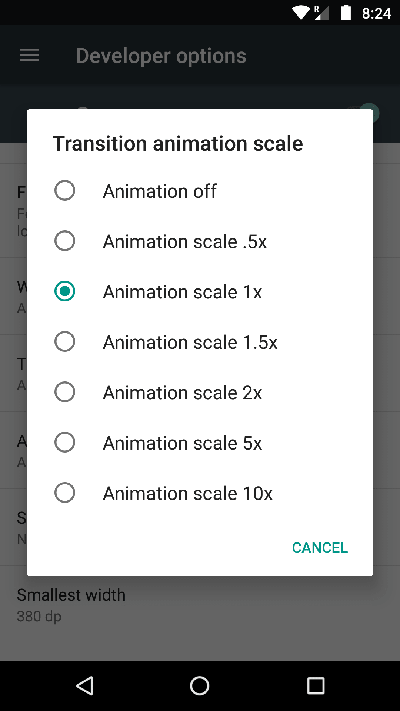
Task: Tap the battery status icon
Action: pos(346,12)
